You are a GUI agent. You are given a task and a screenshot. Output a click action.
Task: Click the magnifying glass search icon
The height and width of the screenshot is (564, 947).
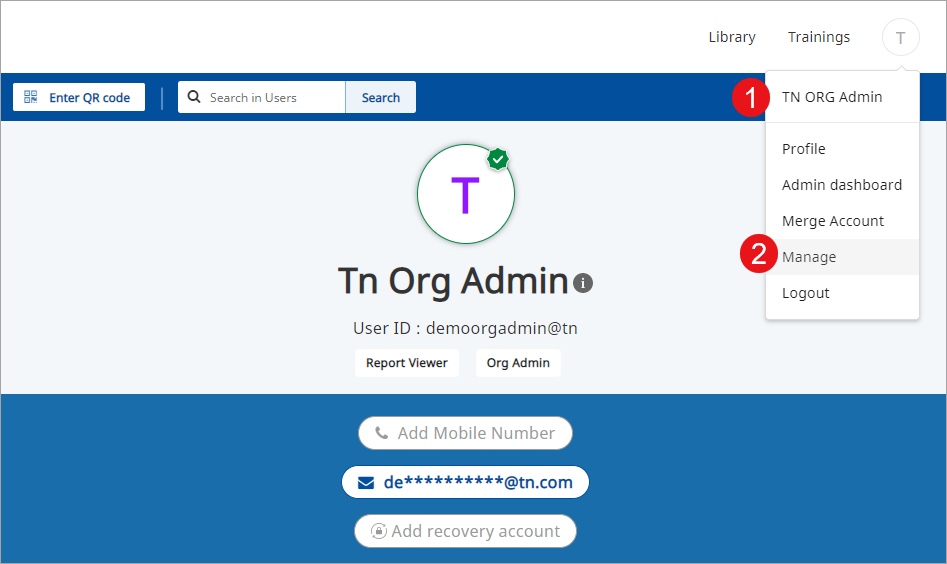coord(194,97)
